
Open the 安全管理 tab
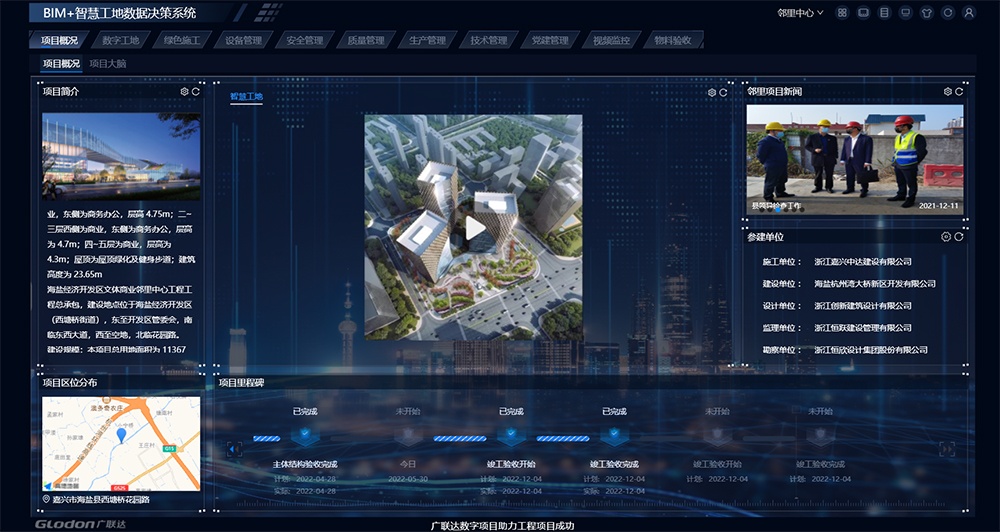304,41
